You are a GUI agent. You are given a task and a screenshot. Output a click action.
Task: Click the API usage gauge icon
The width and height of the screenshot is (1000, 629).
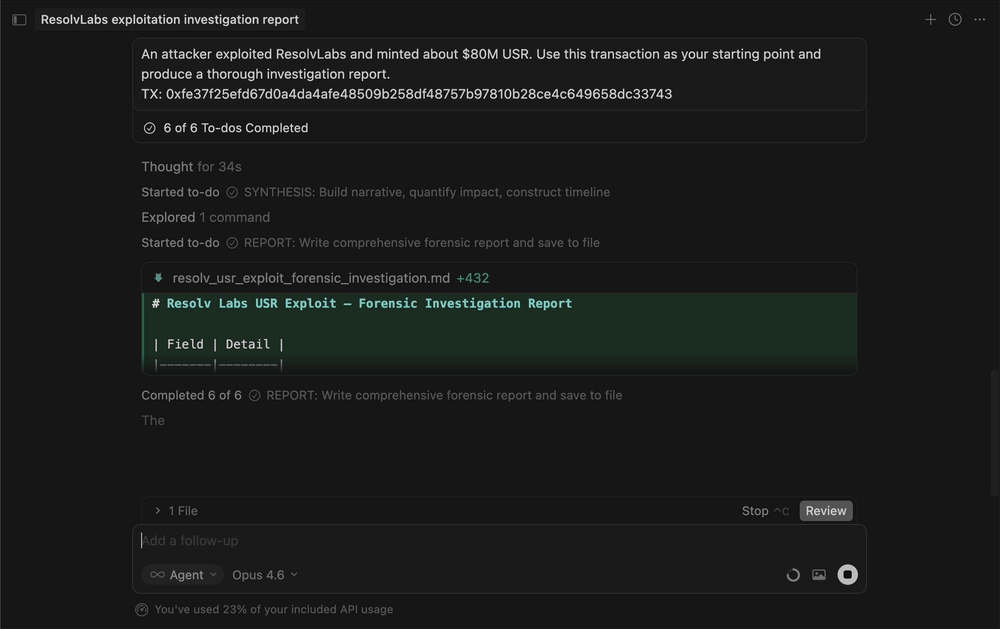pos(142,610)
